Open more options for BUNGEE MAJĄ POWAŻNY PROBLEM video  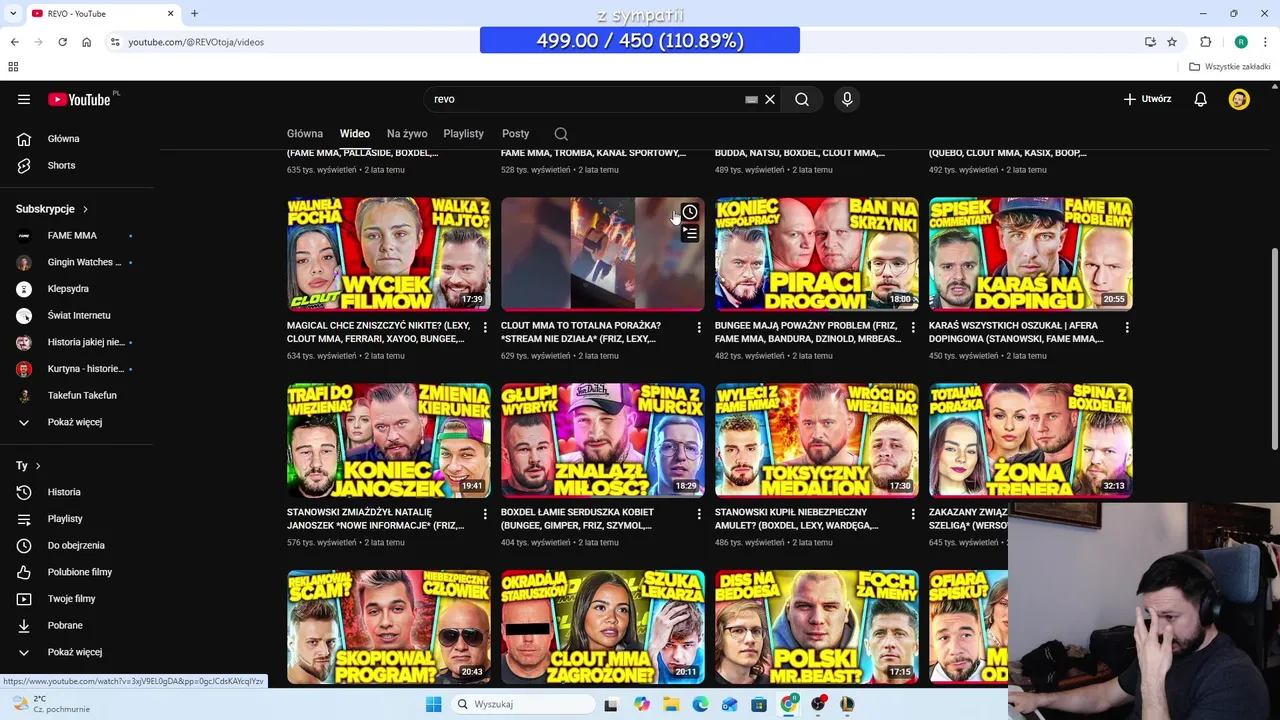[x=913, y=327]
